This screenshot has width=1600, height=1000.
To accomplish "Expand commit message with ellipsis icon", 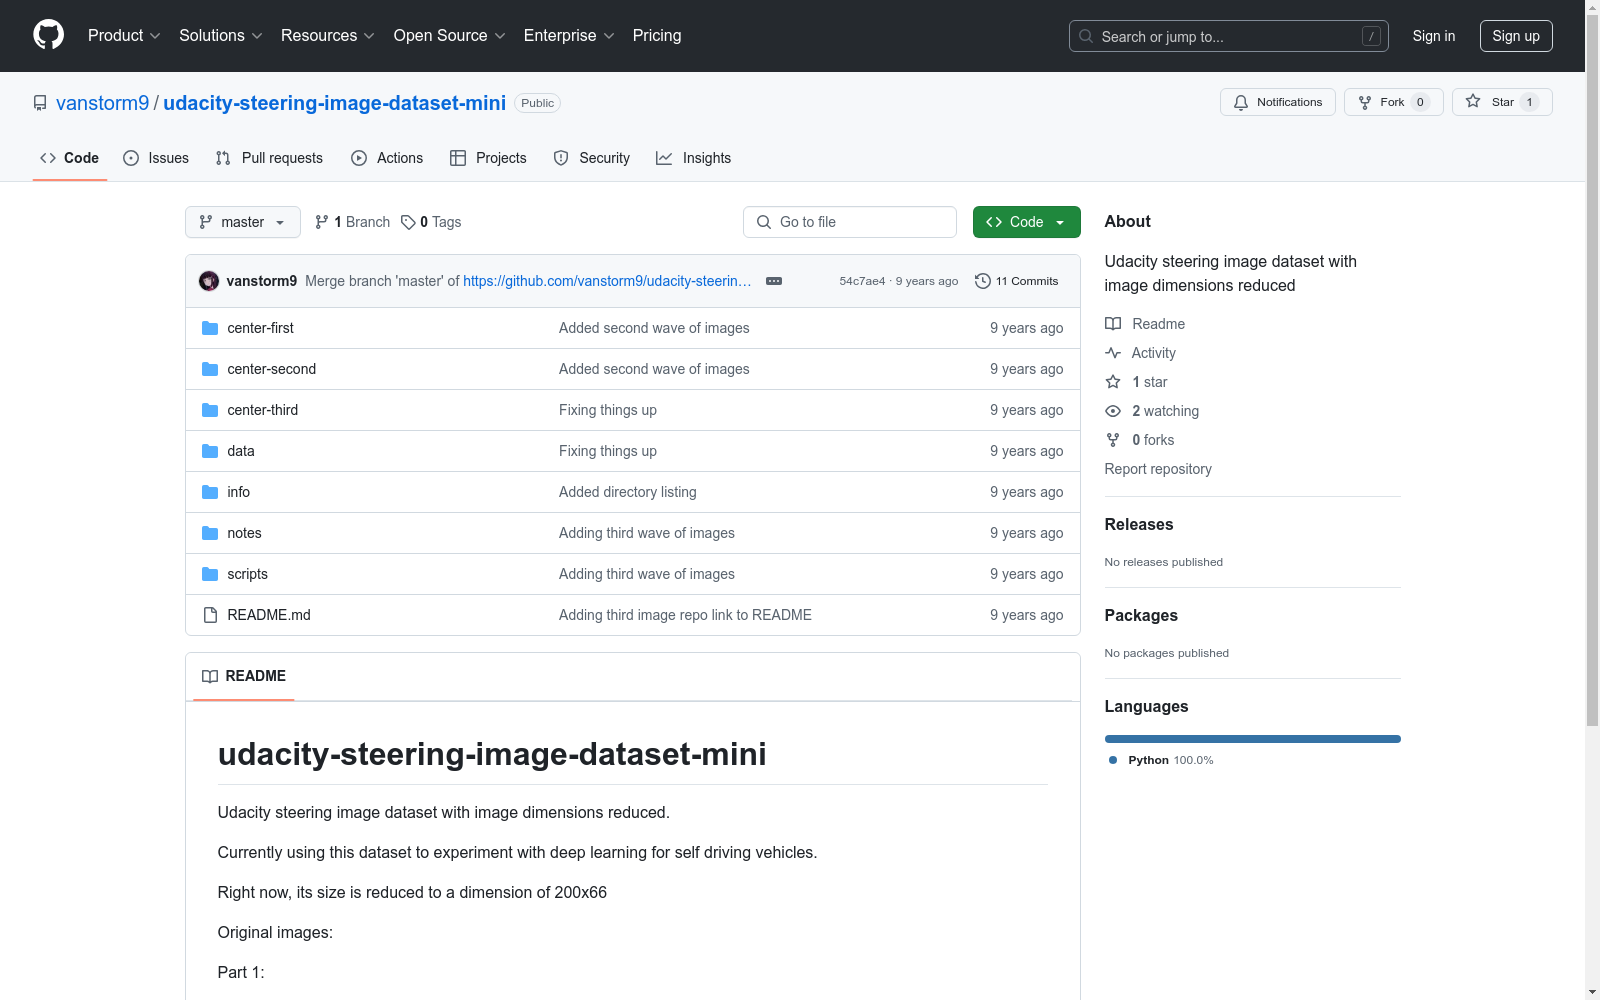I will pyautogui.click(x=774, y=281).
